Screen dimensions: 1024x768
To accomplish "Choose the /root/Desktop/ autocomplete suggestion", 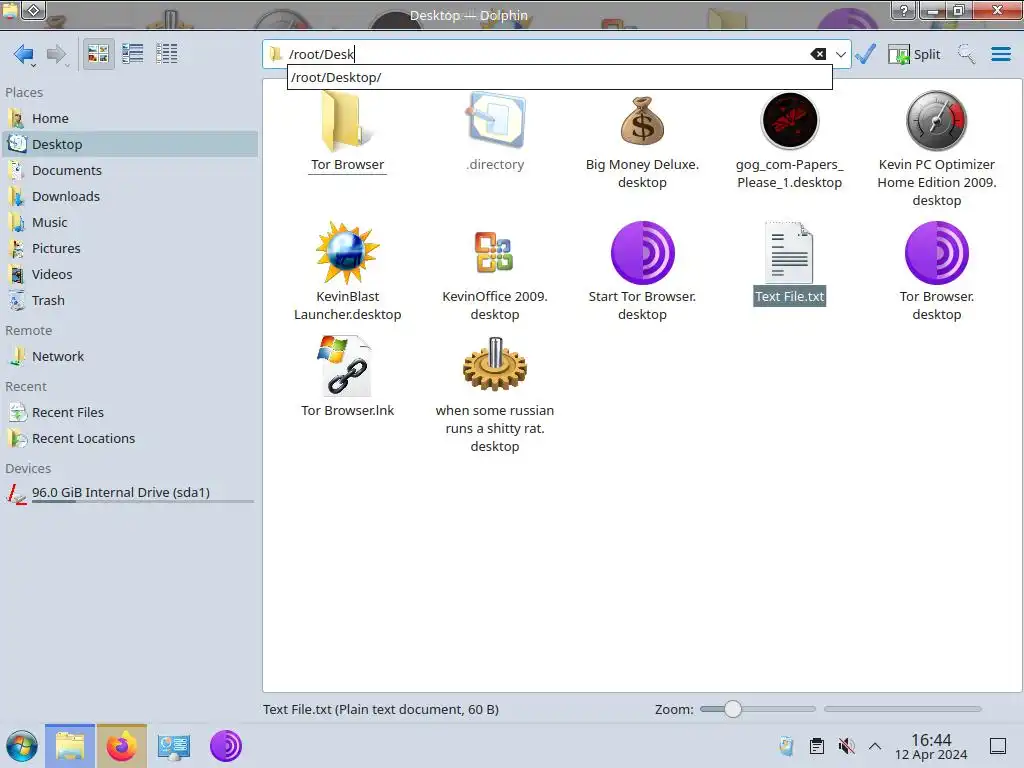I will [560, 77].
